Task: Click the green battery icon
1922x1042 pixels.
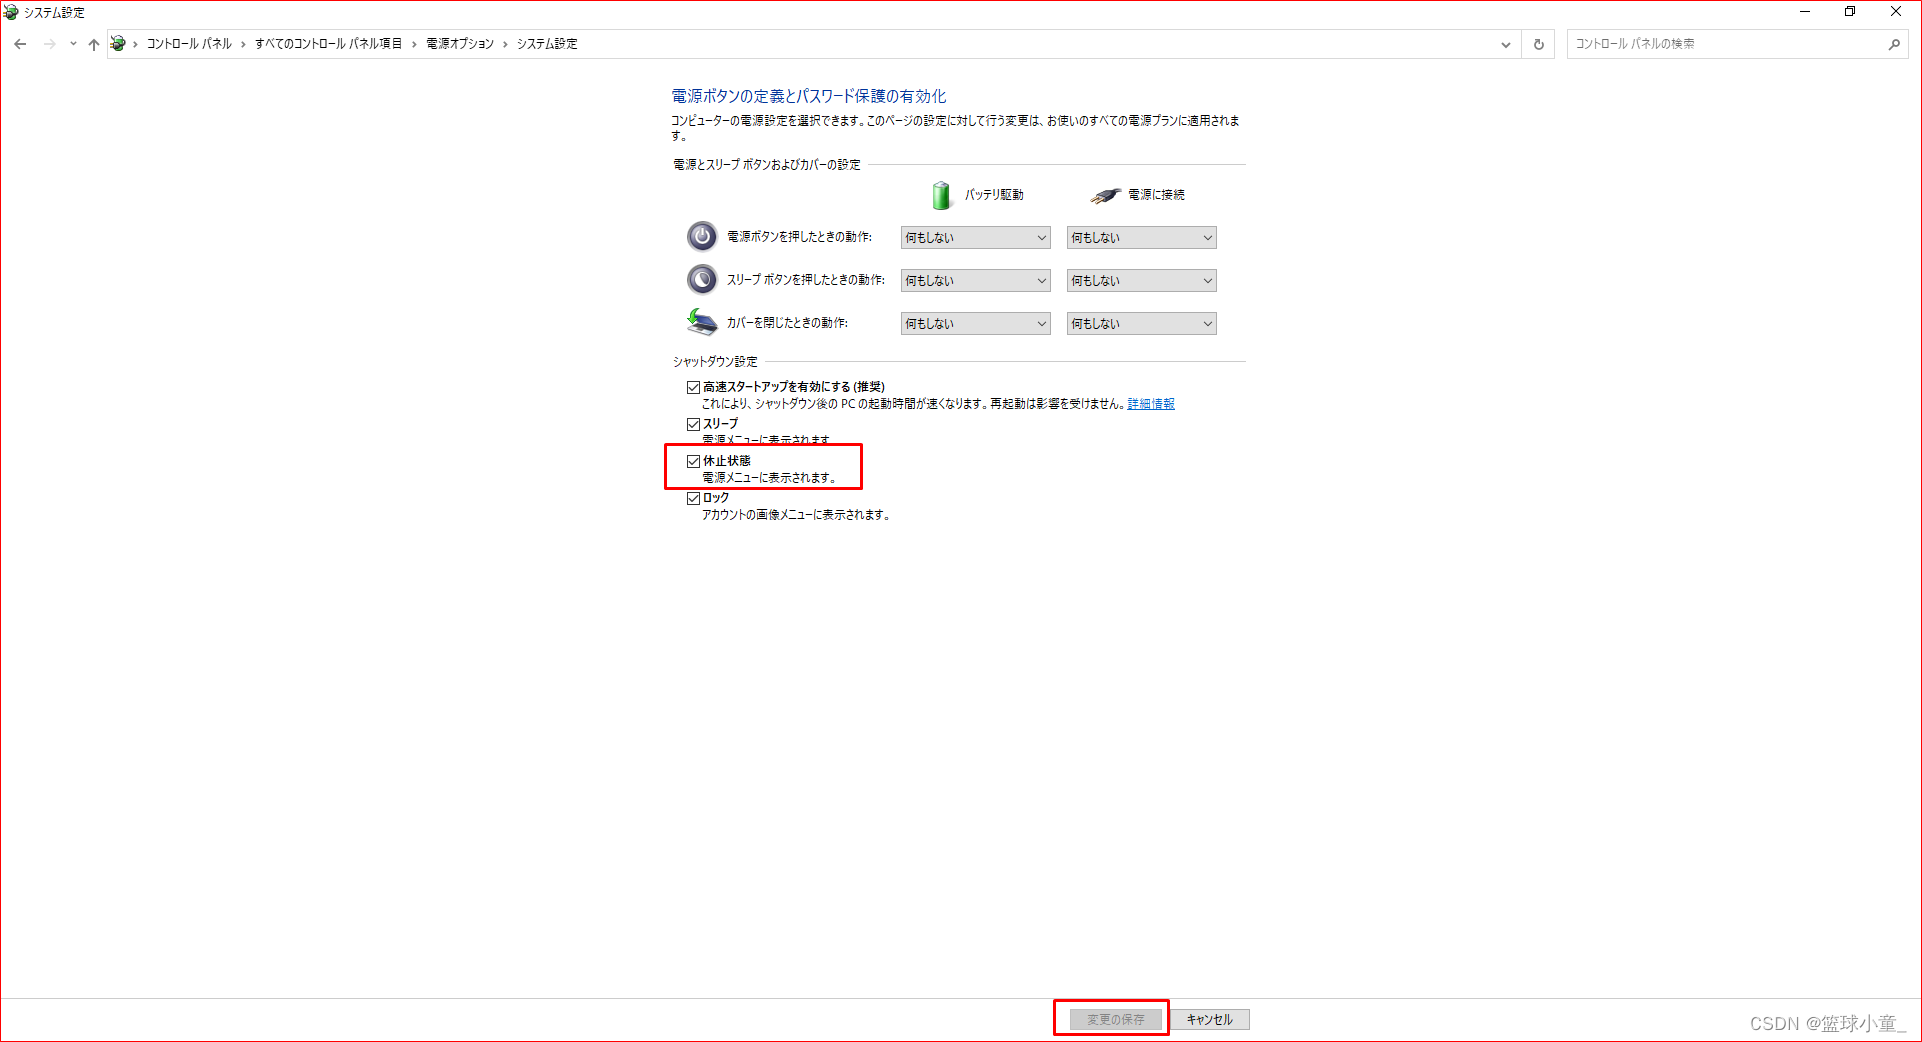Action: tap(941, 195)
